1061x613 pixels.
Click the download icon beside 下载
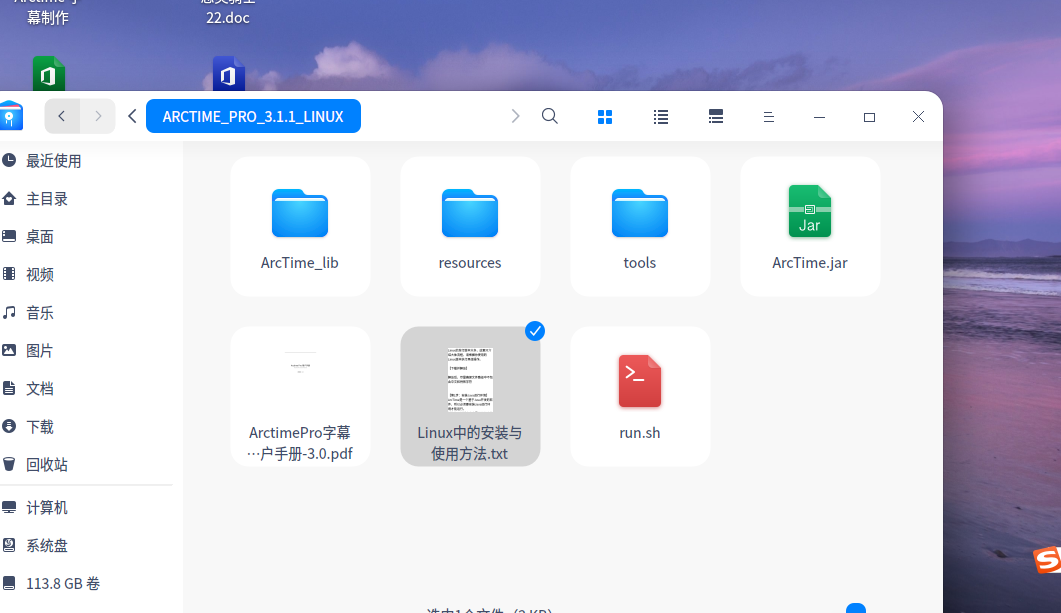(9, 426)
